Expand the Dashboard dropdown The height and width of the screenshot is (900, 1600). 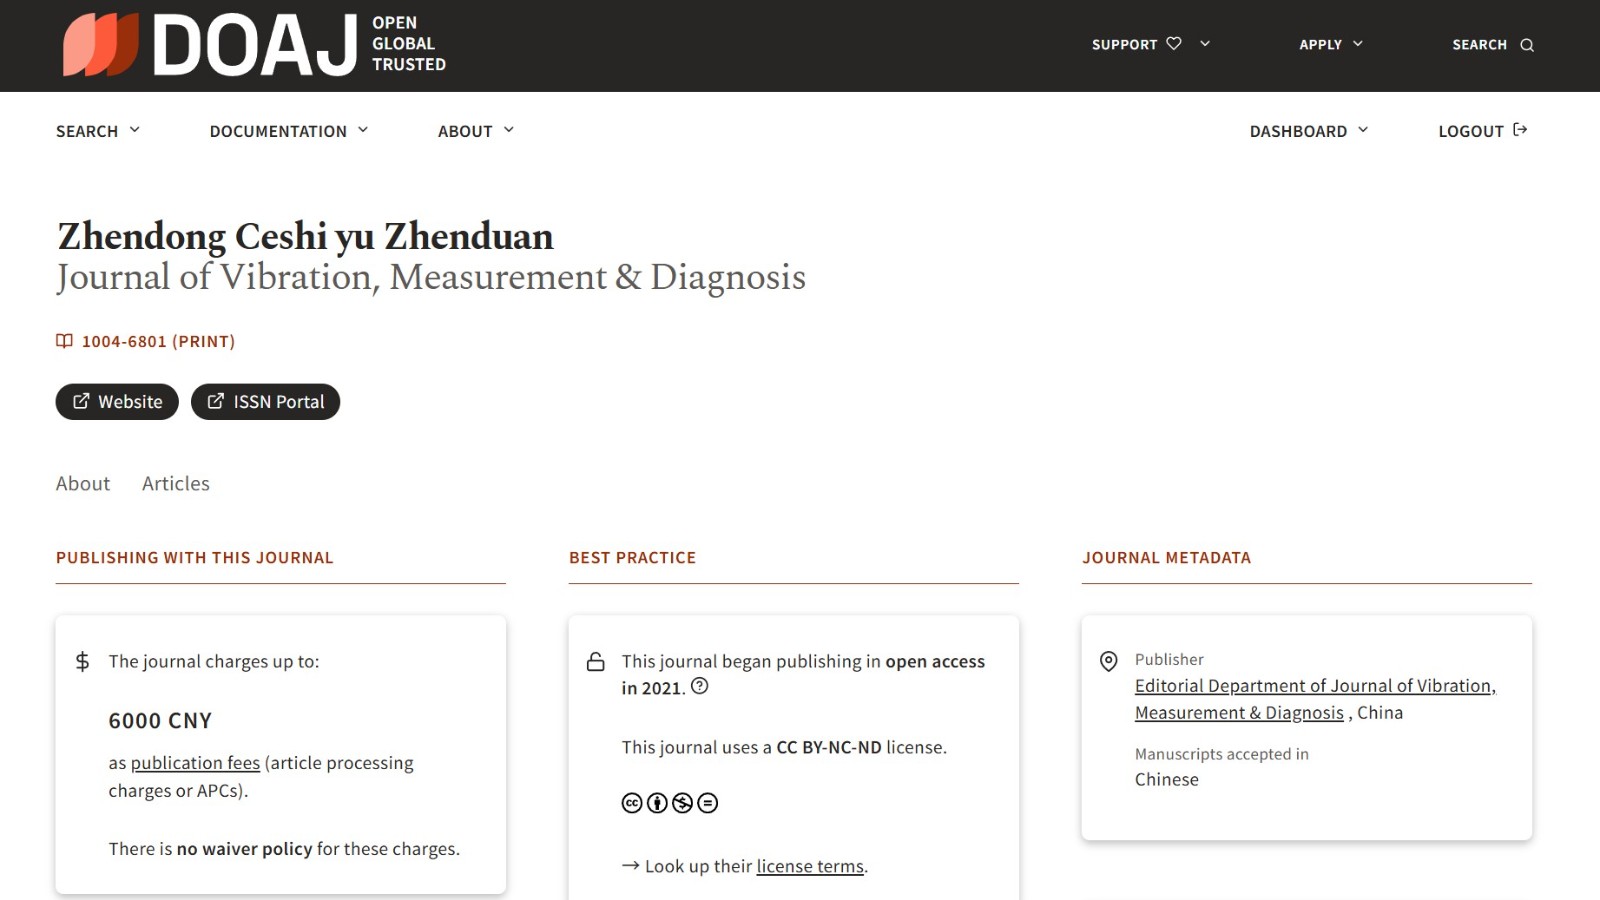(1308, 131)
